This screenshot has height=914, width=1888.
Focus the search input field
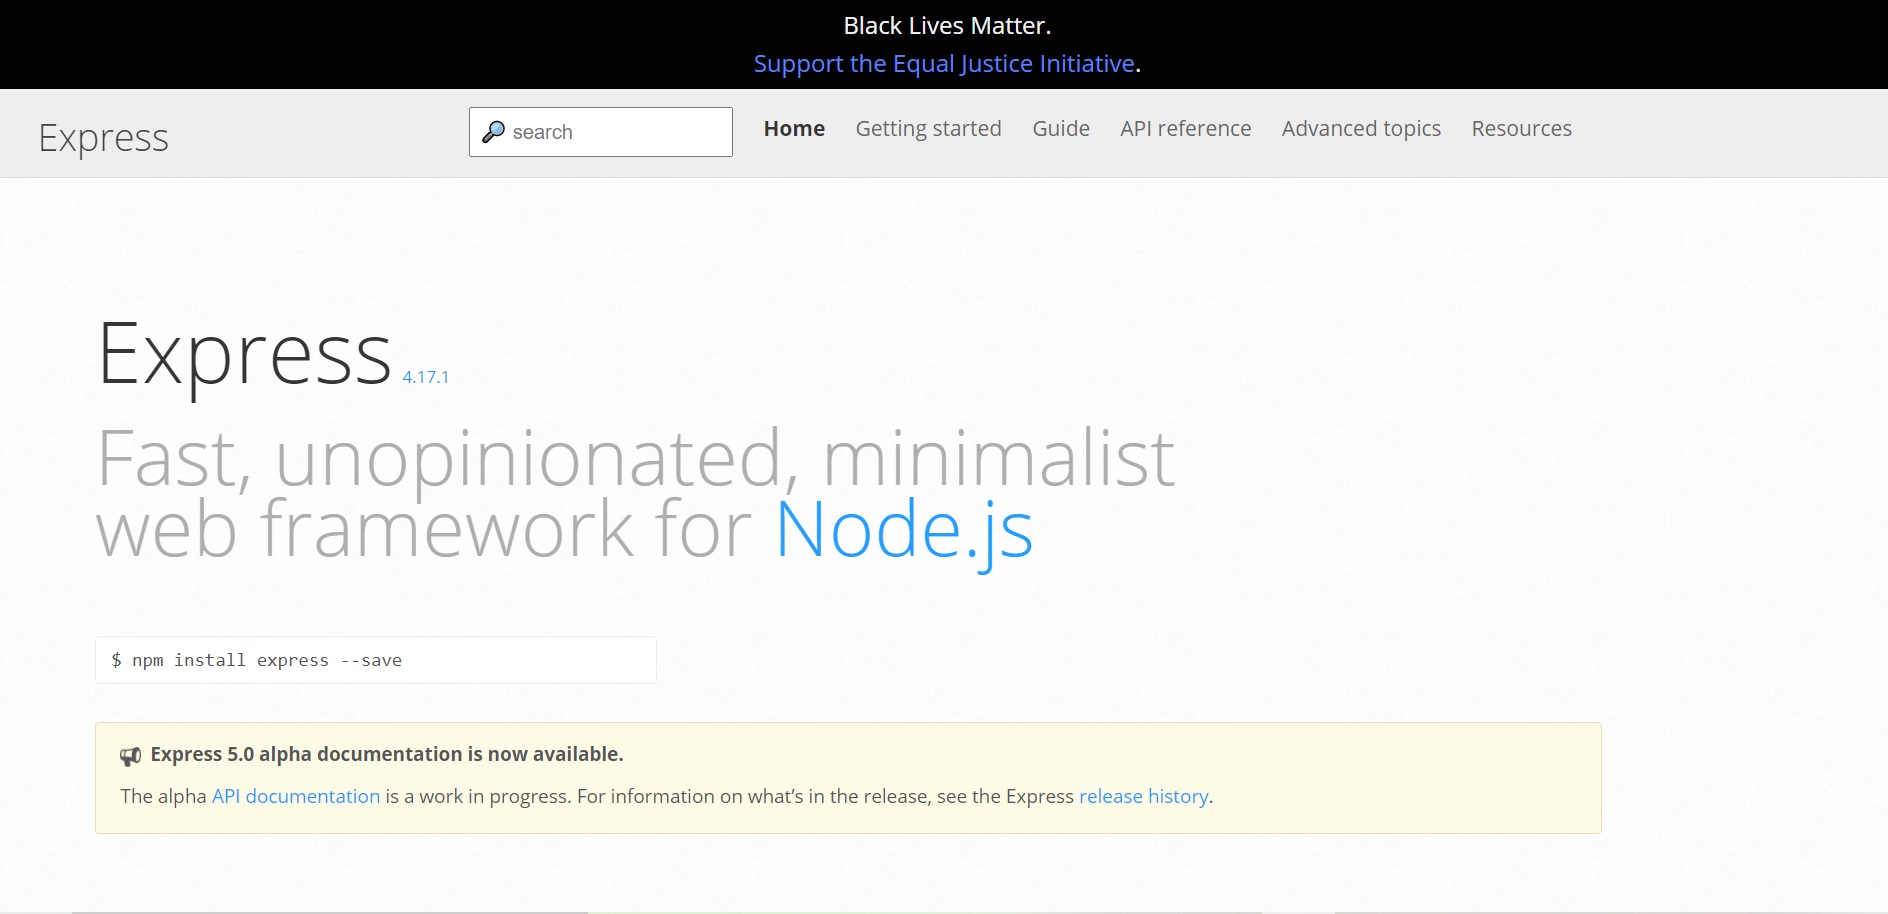pos(601,132)
